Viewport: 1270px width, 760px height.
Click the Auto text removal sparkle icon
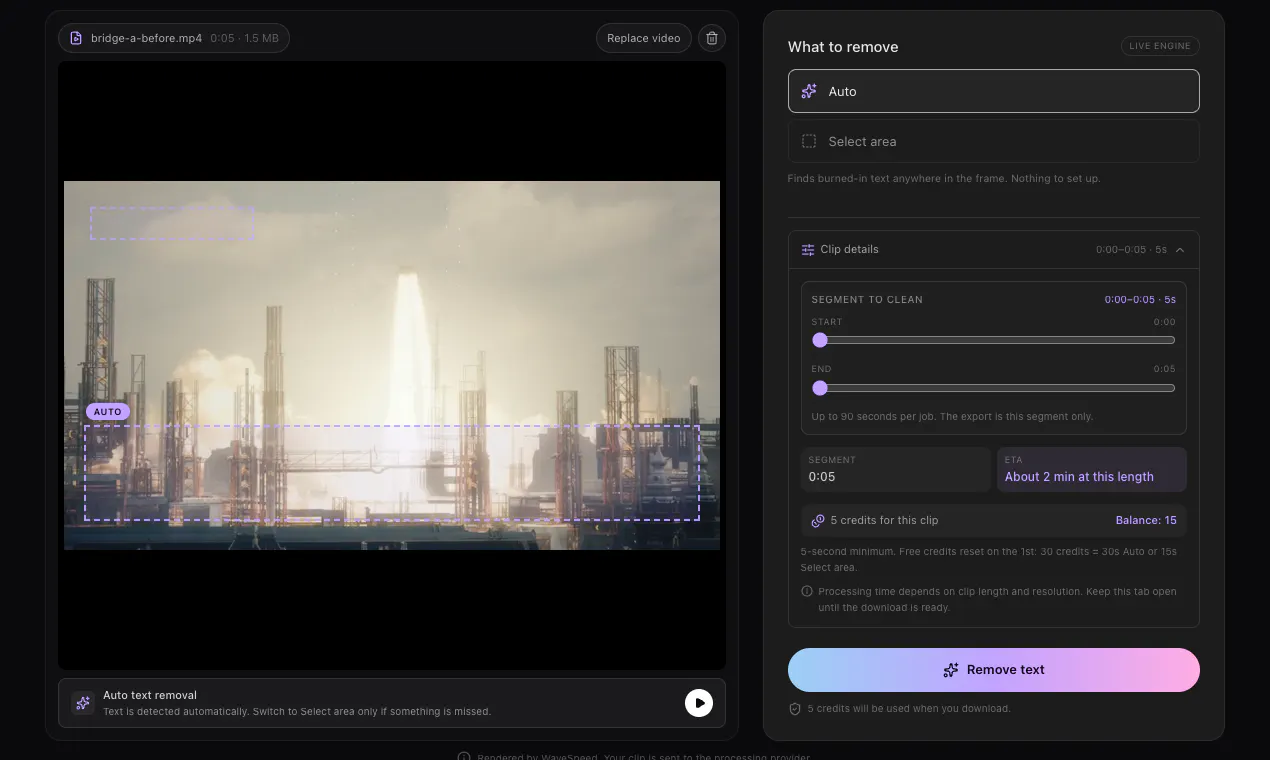(83, 703)
